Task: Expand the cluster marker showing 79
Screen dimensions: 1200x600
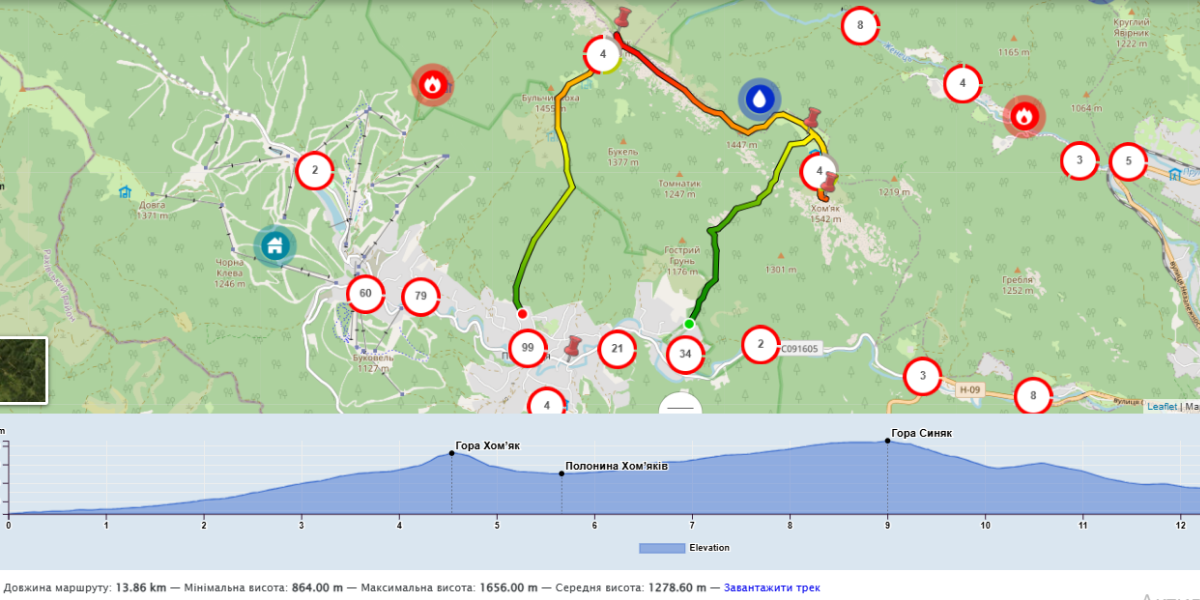Action: [421, 295]
